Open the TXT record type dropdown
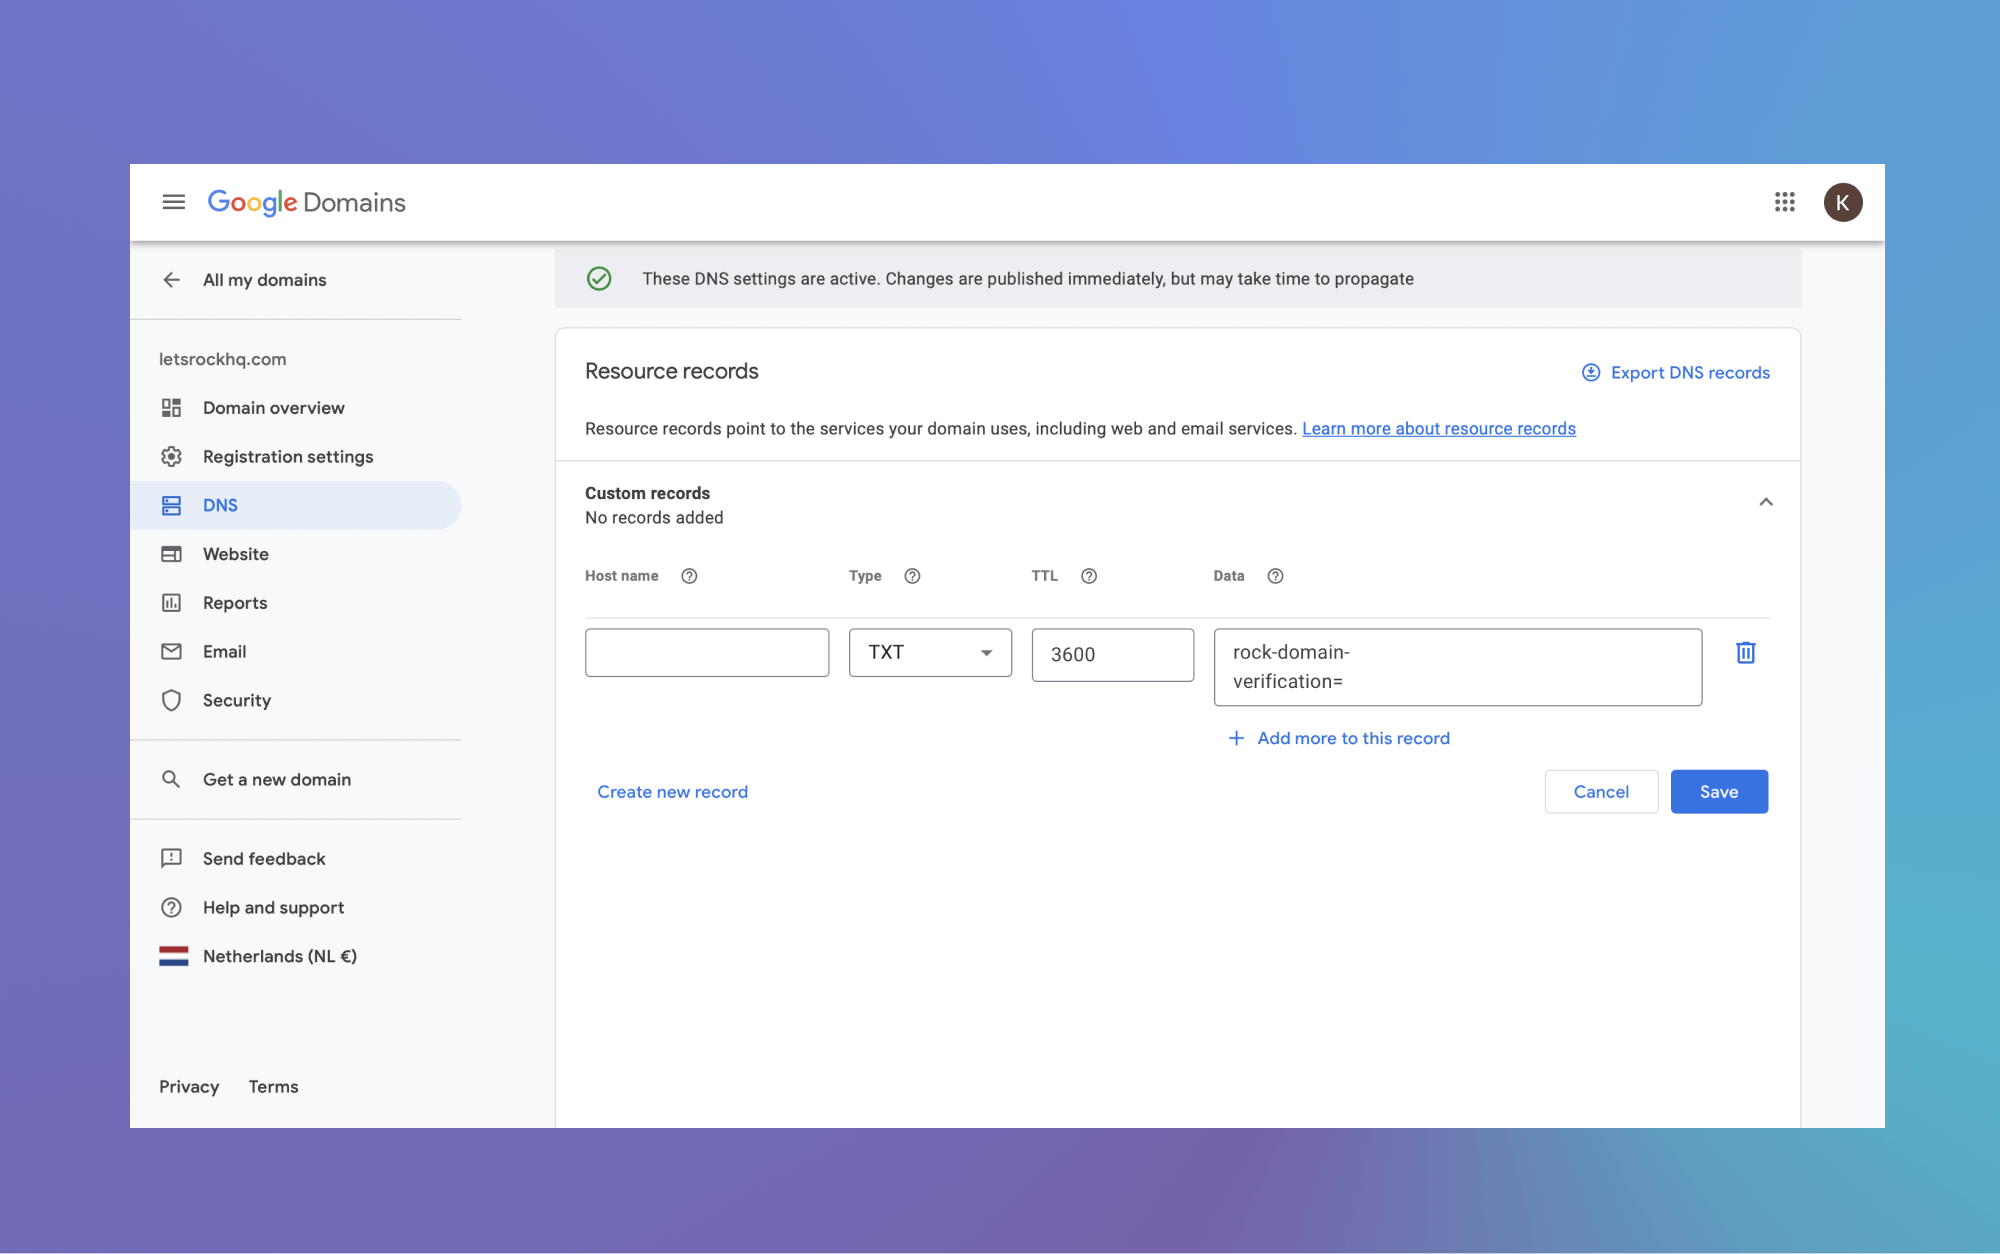The height and width of the screenshot is (1254, 2000). 930,653
